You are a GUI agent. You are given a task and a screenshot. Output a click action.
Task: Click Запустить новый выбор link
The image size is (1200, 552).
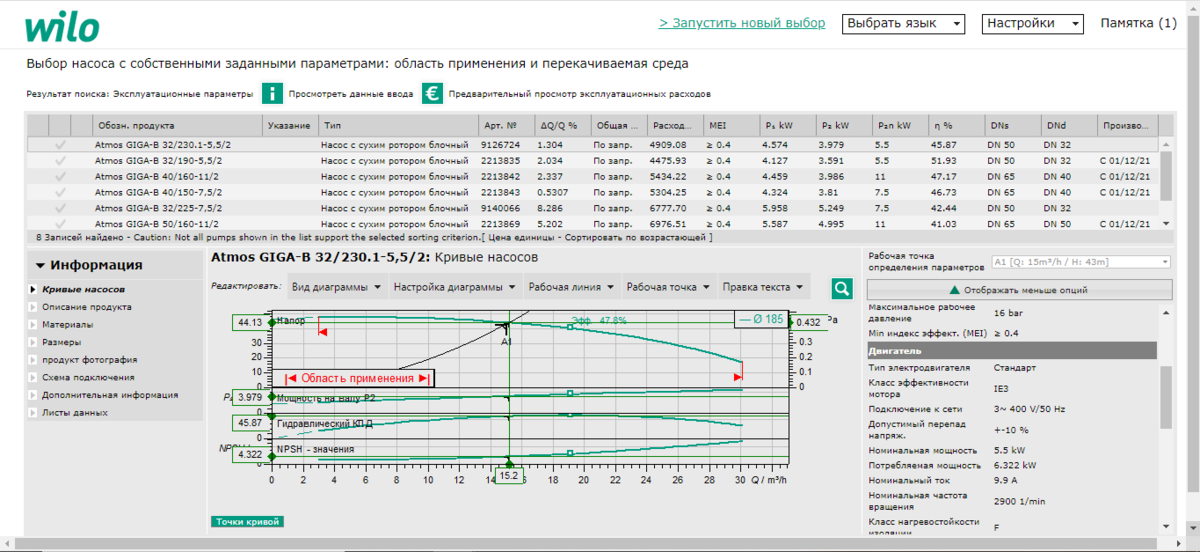(742, 23)
